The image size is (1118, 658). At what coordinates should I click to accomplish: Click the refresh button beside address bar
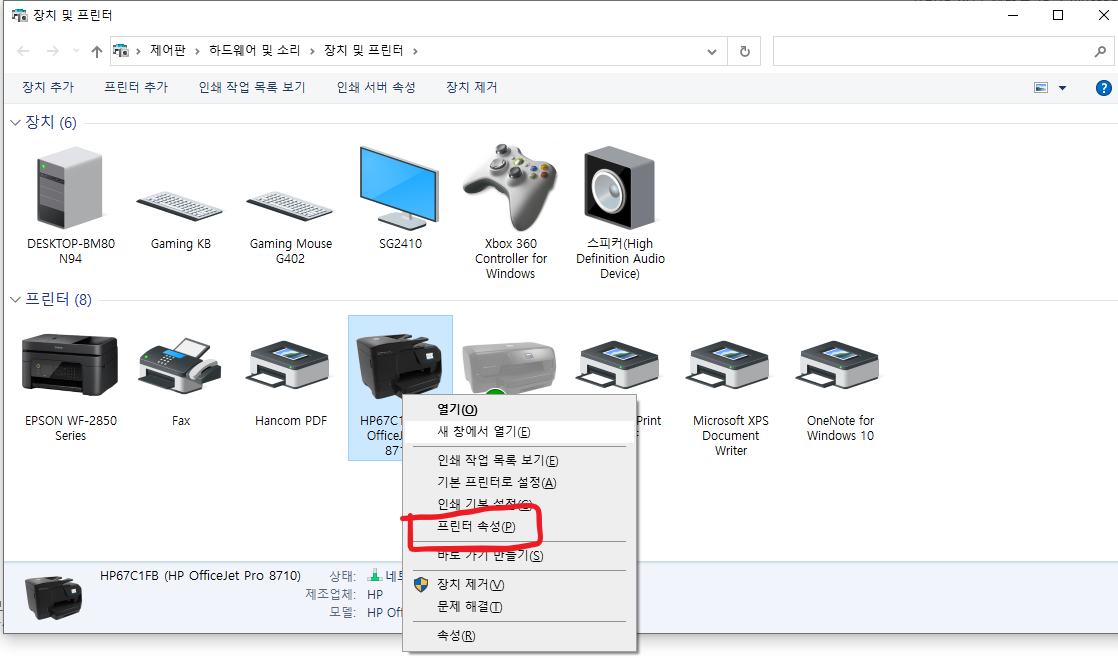(x=744, y=51)
